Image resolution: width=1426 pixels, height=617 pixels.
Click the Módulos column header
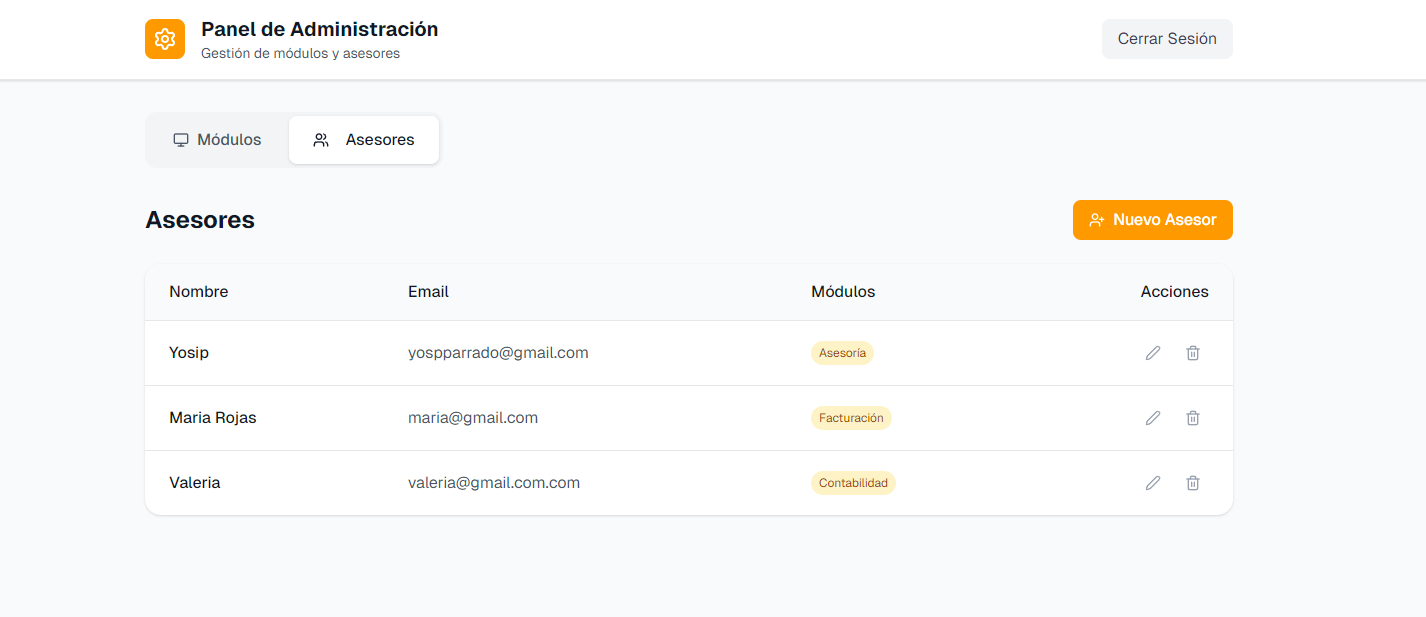(x=843, y=292)
